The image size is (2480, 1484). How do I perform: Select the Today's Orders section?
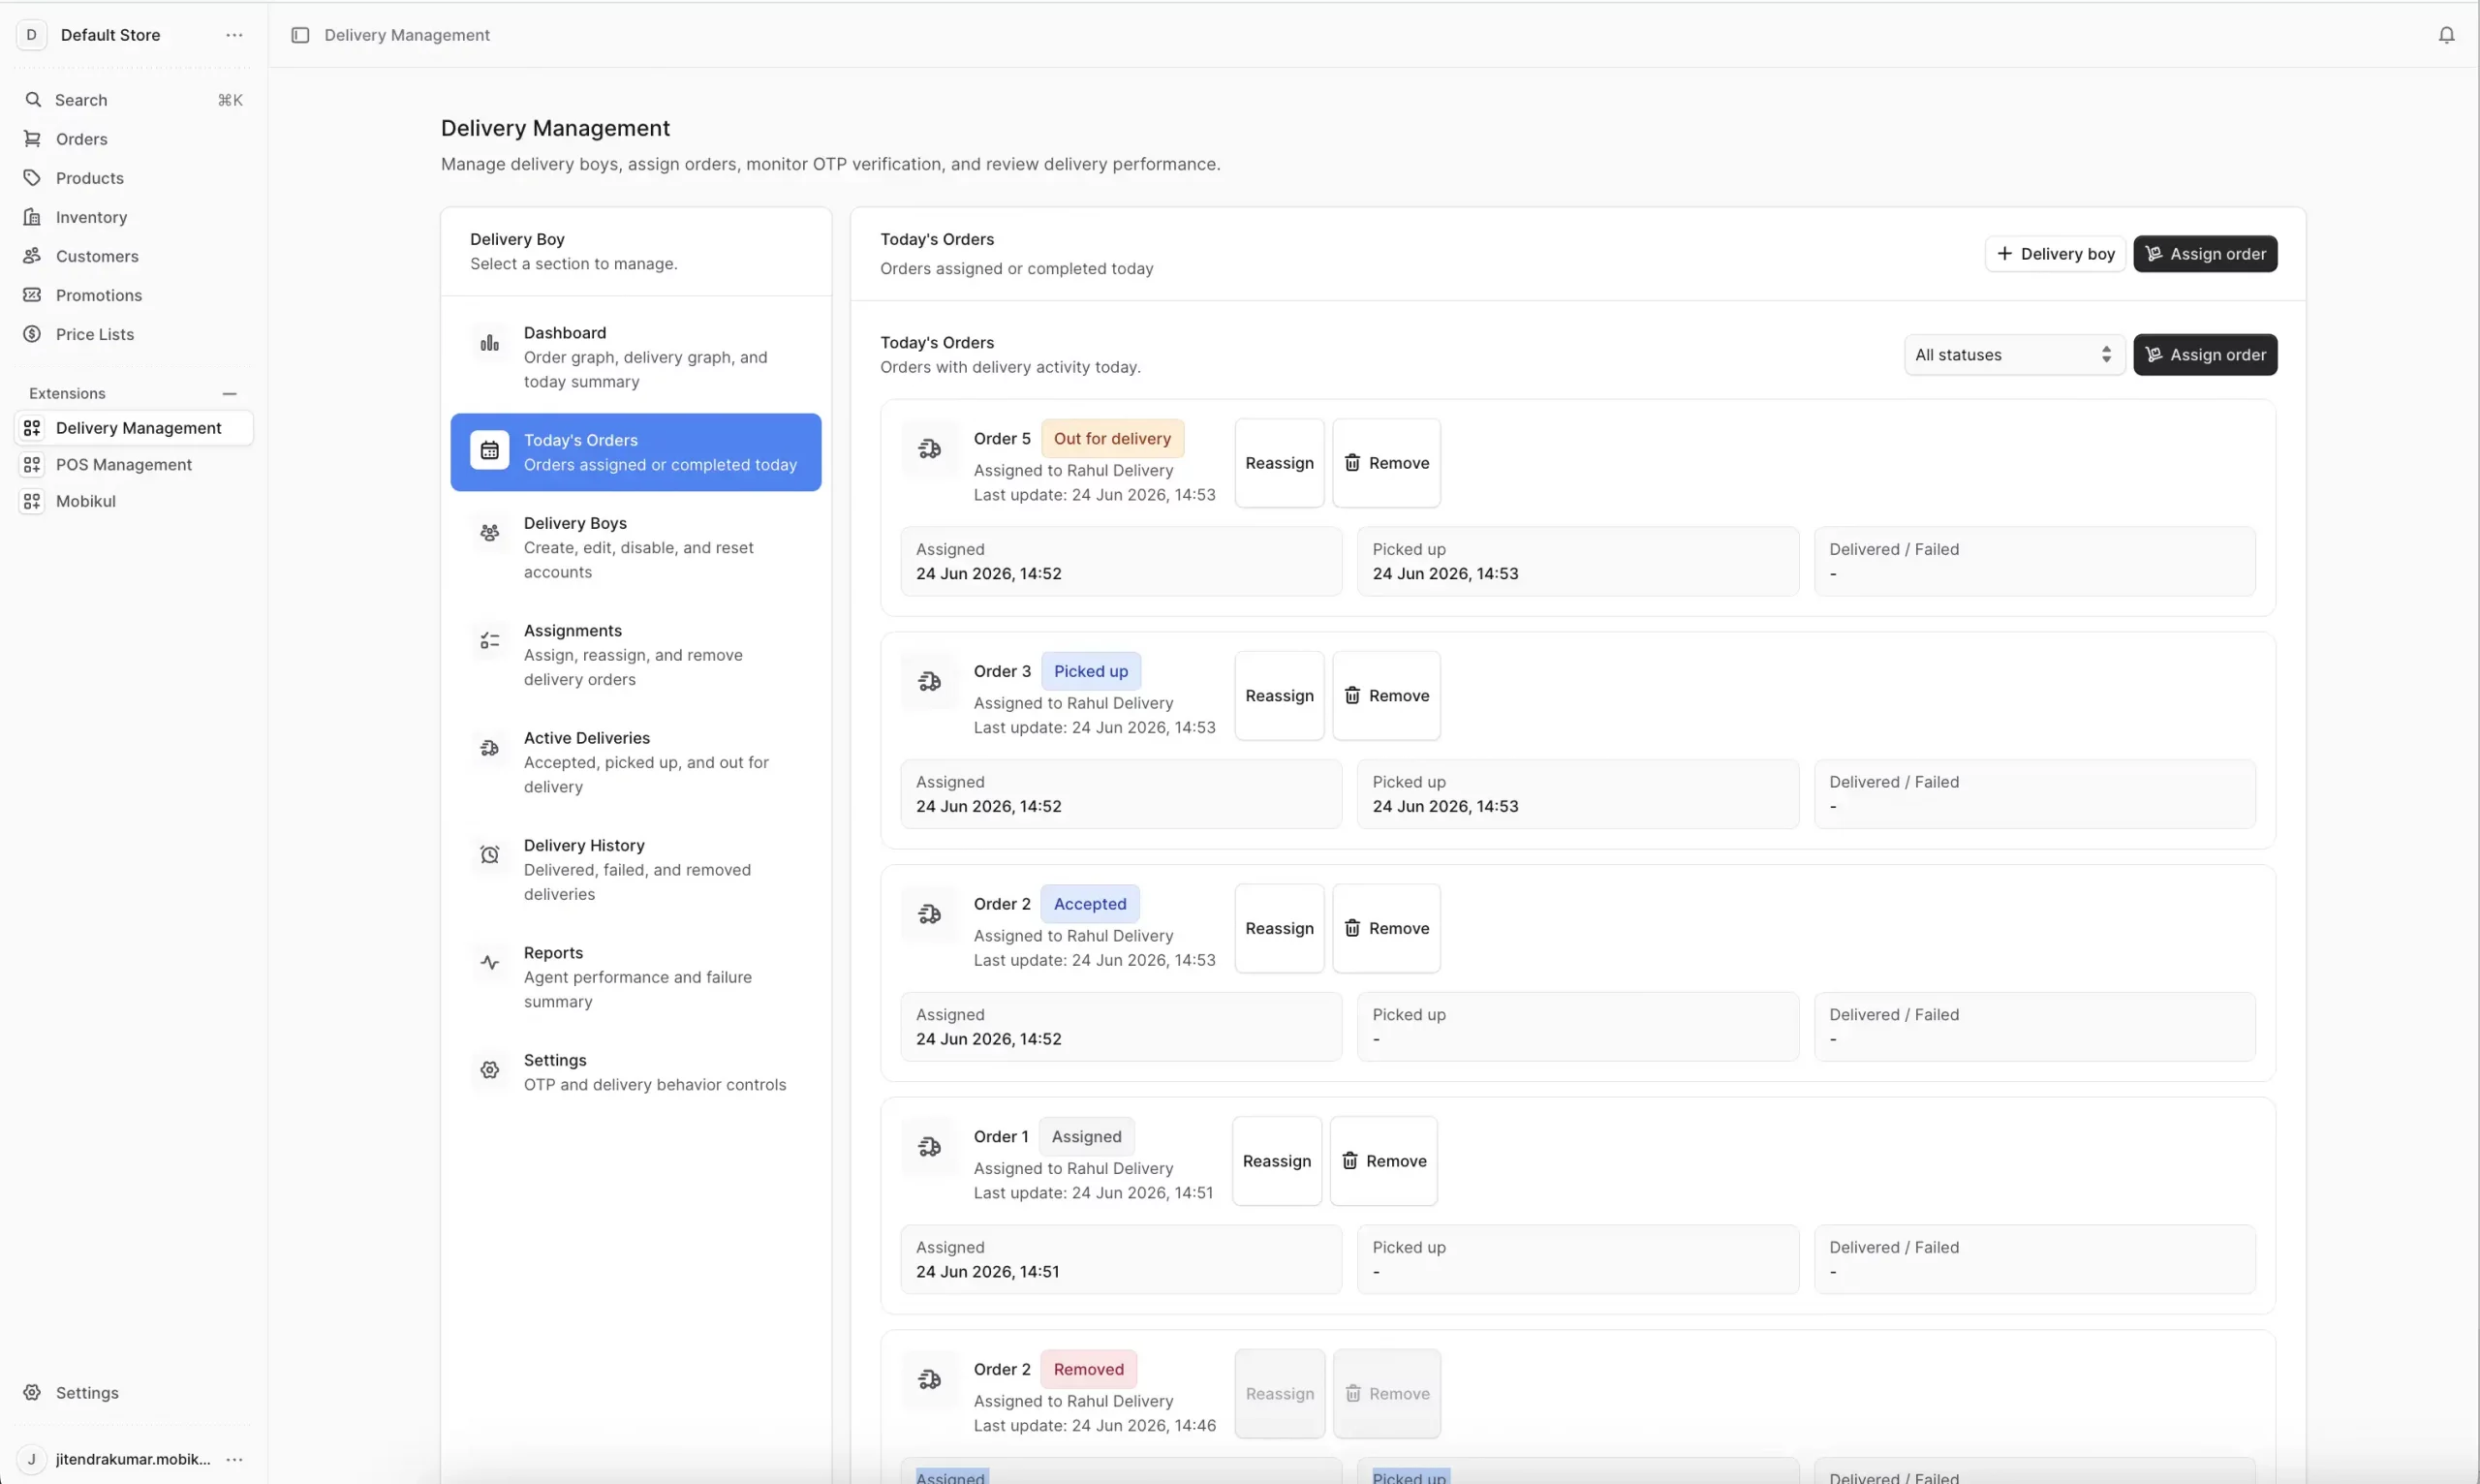[x=636, y=452]
